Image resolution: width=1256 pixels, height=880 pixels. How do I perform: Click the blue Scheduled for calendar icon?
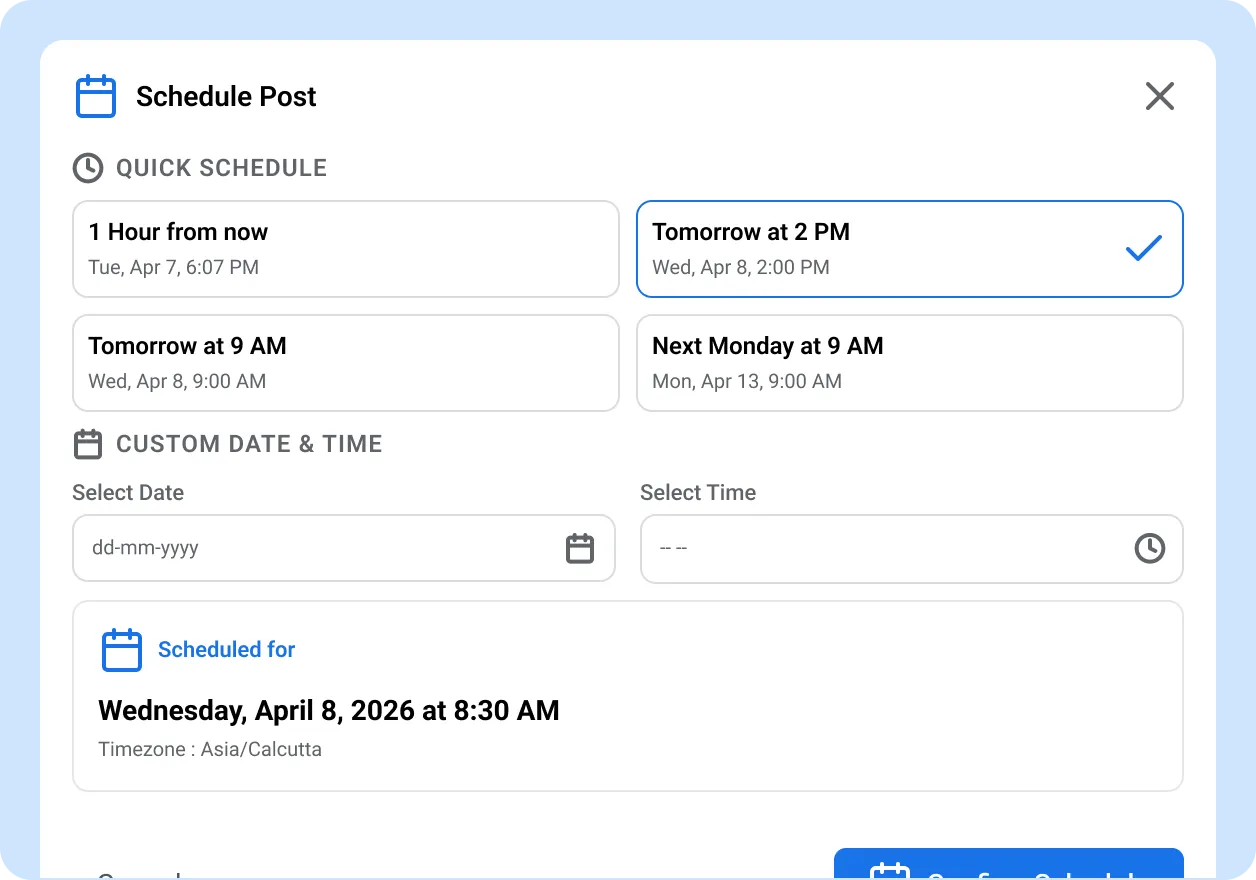pyautogui.click(x=121, y=649)
